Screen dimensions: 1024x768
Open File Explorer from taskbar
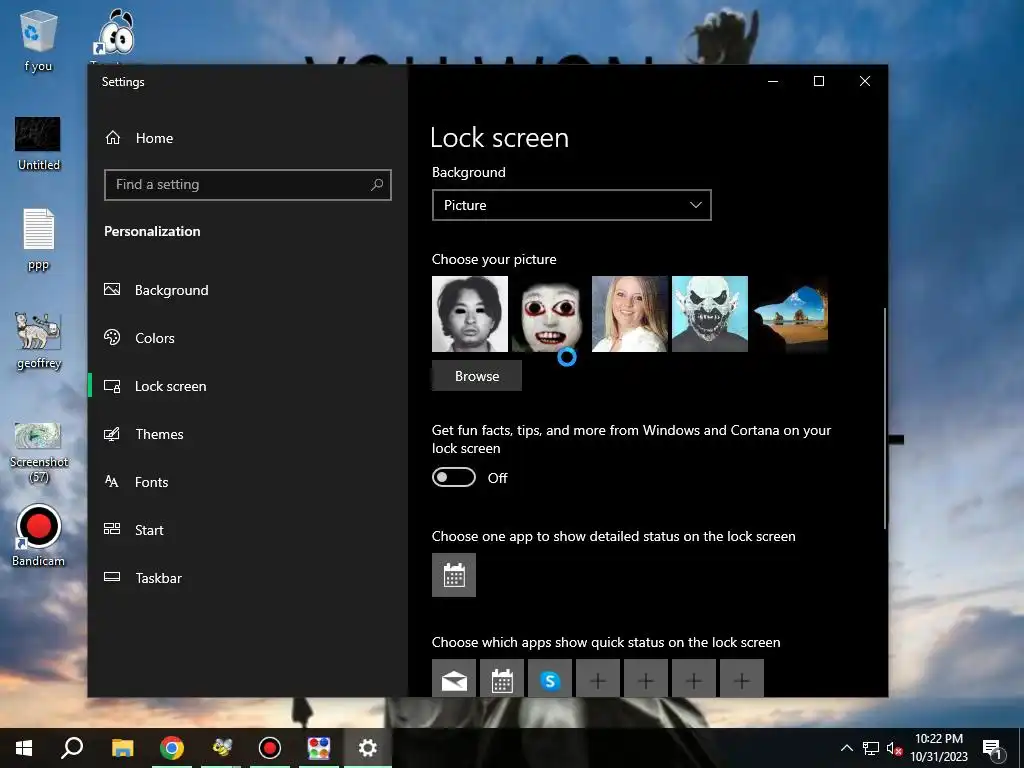point(122,748)
